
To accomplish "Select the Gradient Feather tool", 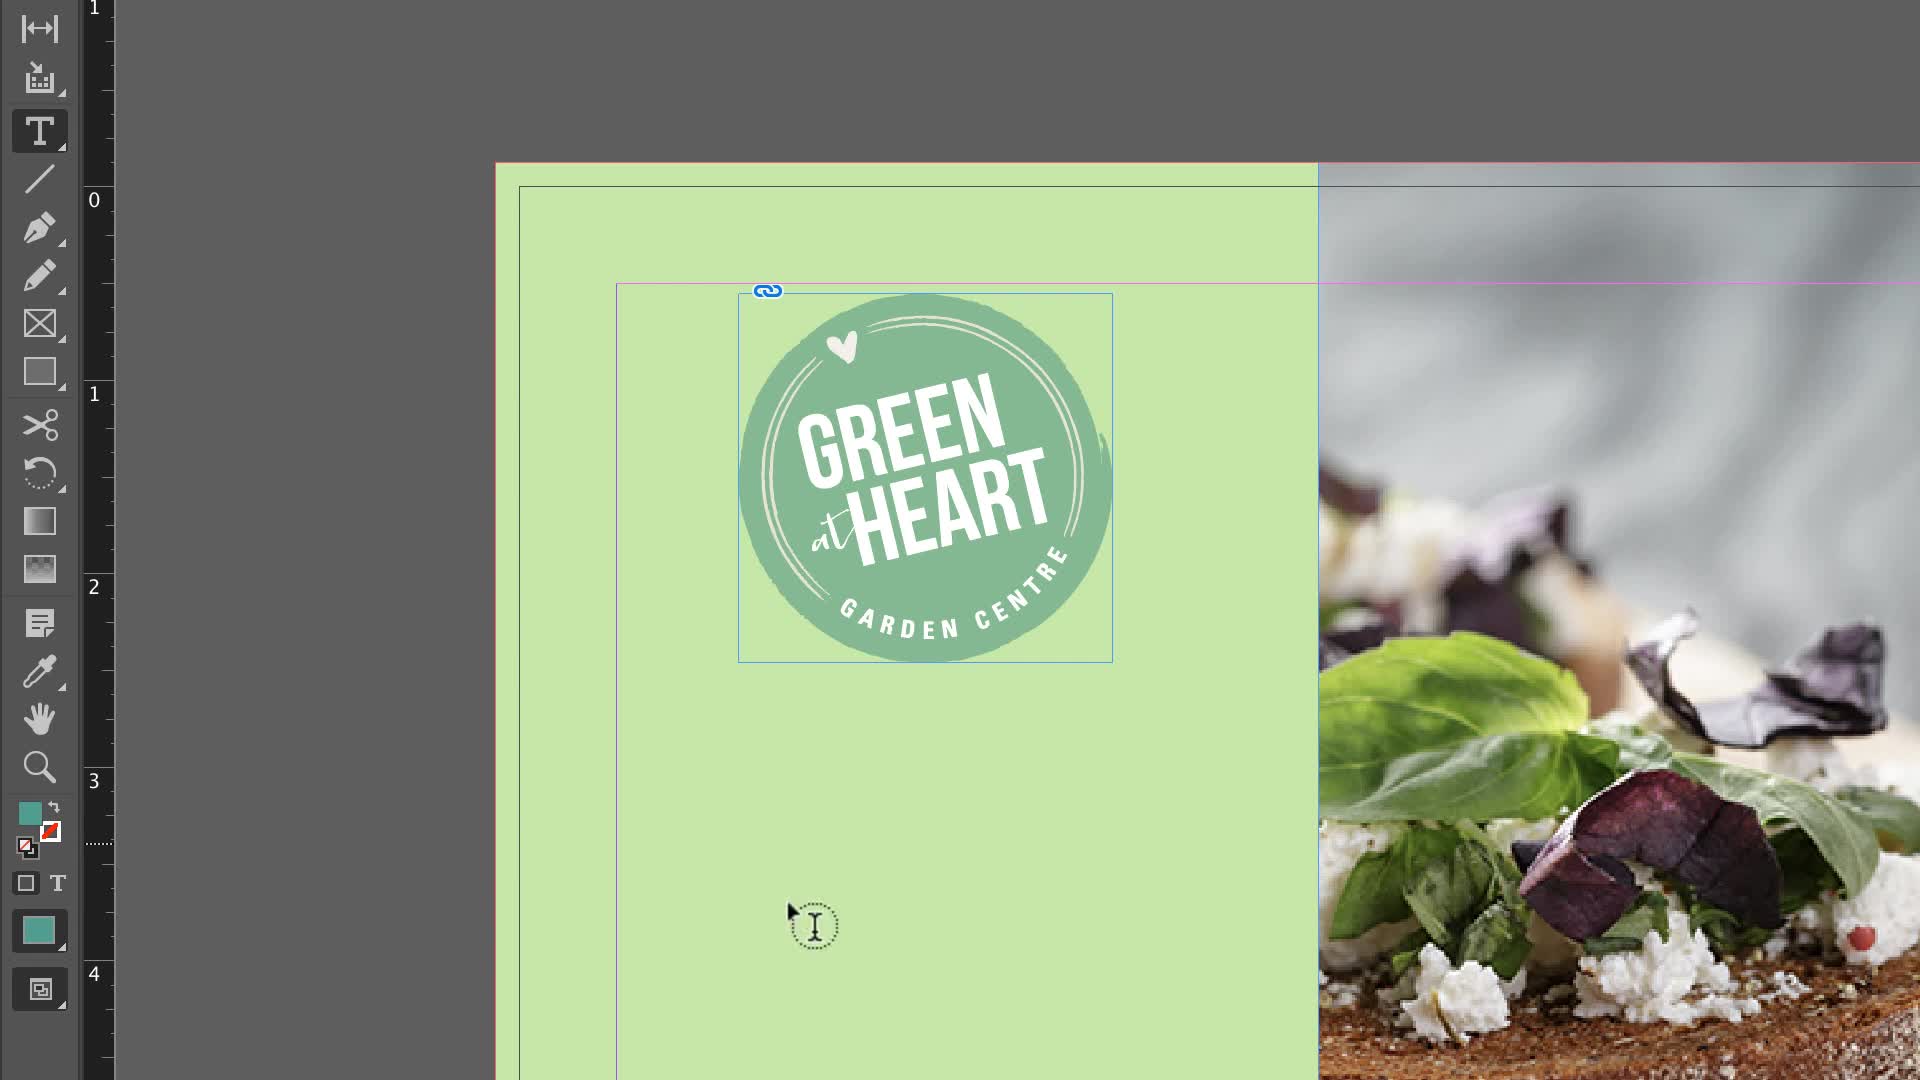I will pyautogui.click(x=40, y=569).
